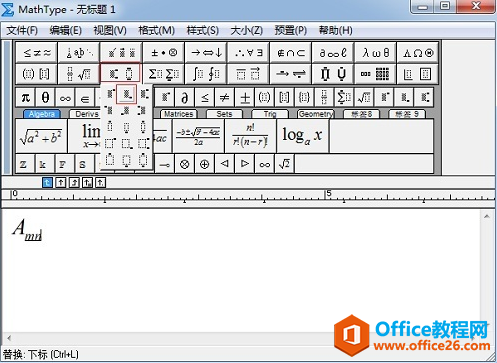Insert the partial derivative symbol
The width and height of the screenshot is (497, 363).
coord(185,98)
